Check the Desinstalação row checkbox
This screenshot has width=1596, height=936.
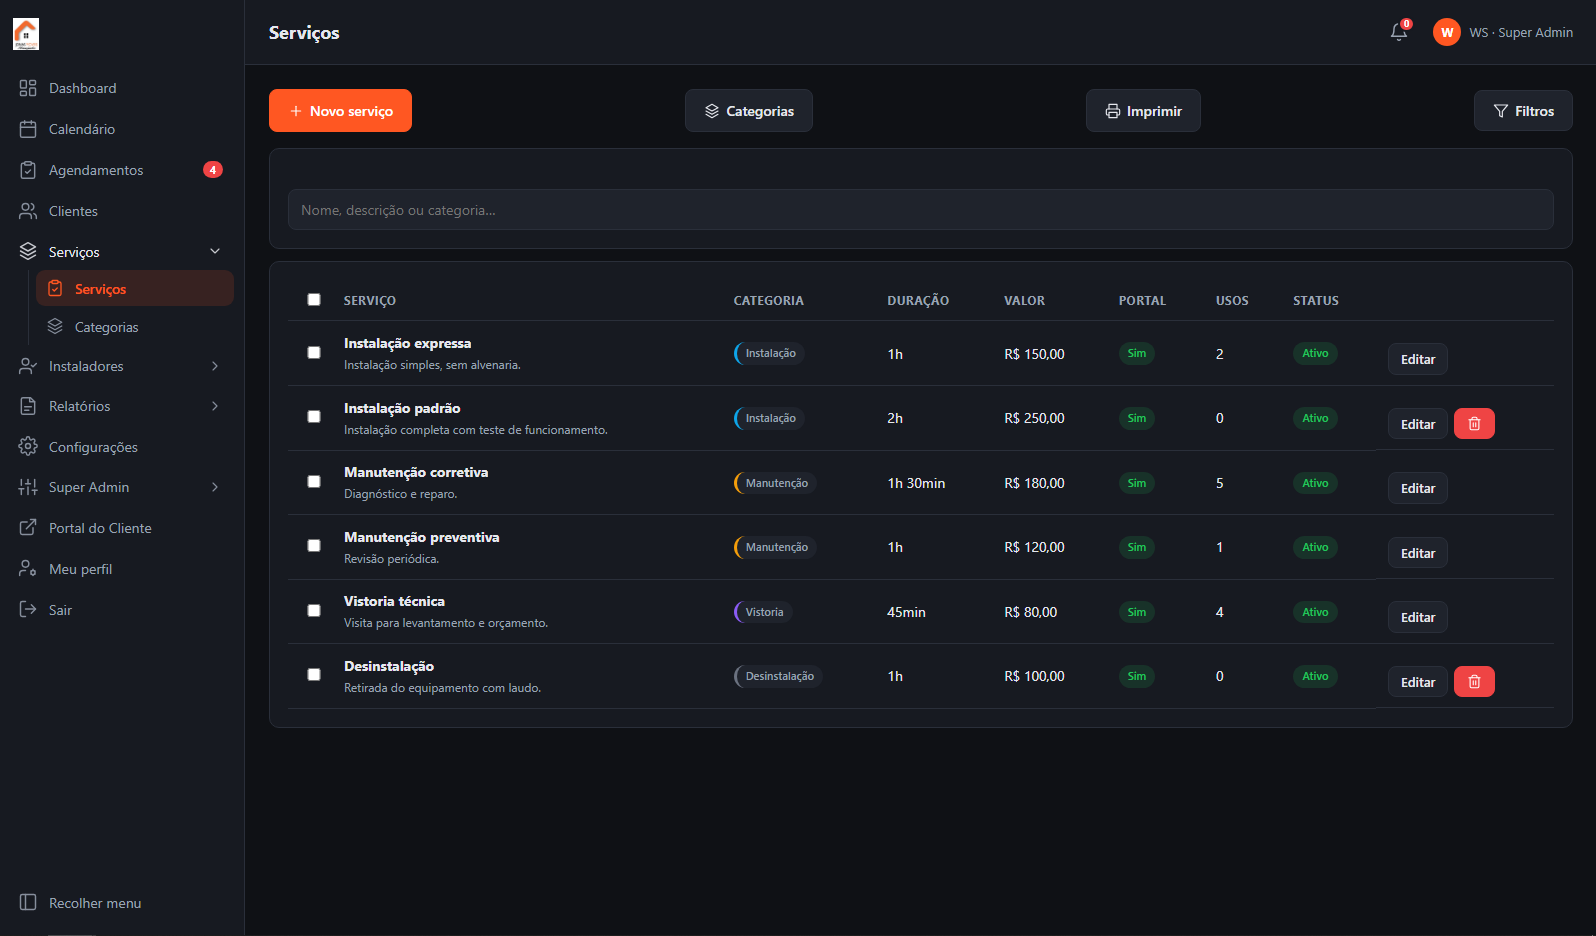click(x=314, y=675)
